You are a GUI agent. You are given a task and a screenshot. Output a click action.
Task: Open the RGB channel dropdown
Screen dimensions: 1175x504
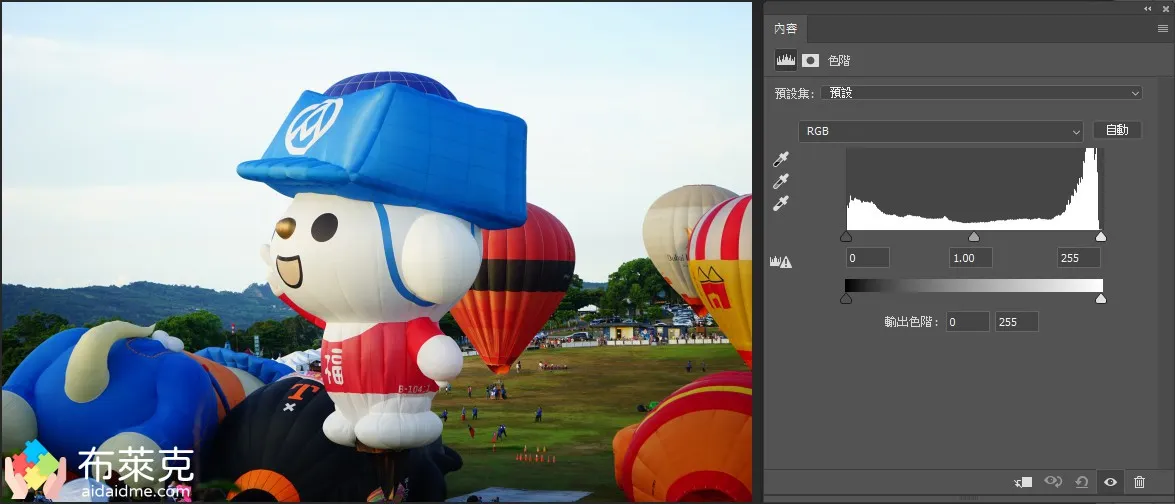tap(940, 131)
